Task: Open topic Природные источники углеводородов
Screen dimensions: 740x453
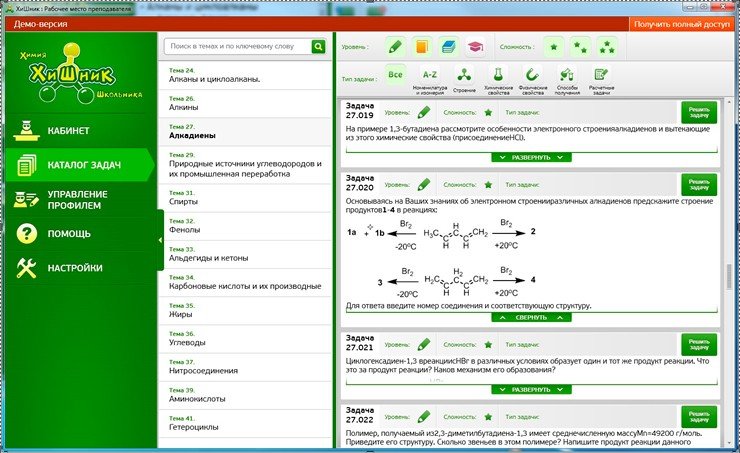Action: pos(245,165)
